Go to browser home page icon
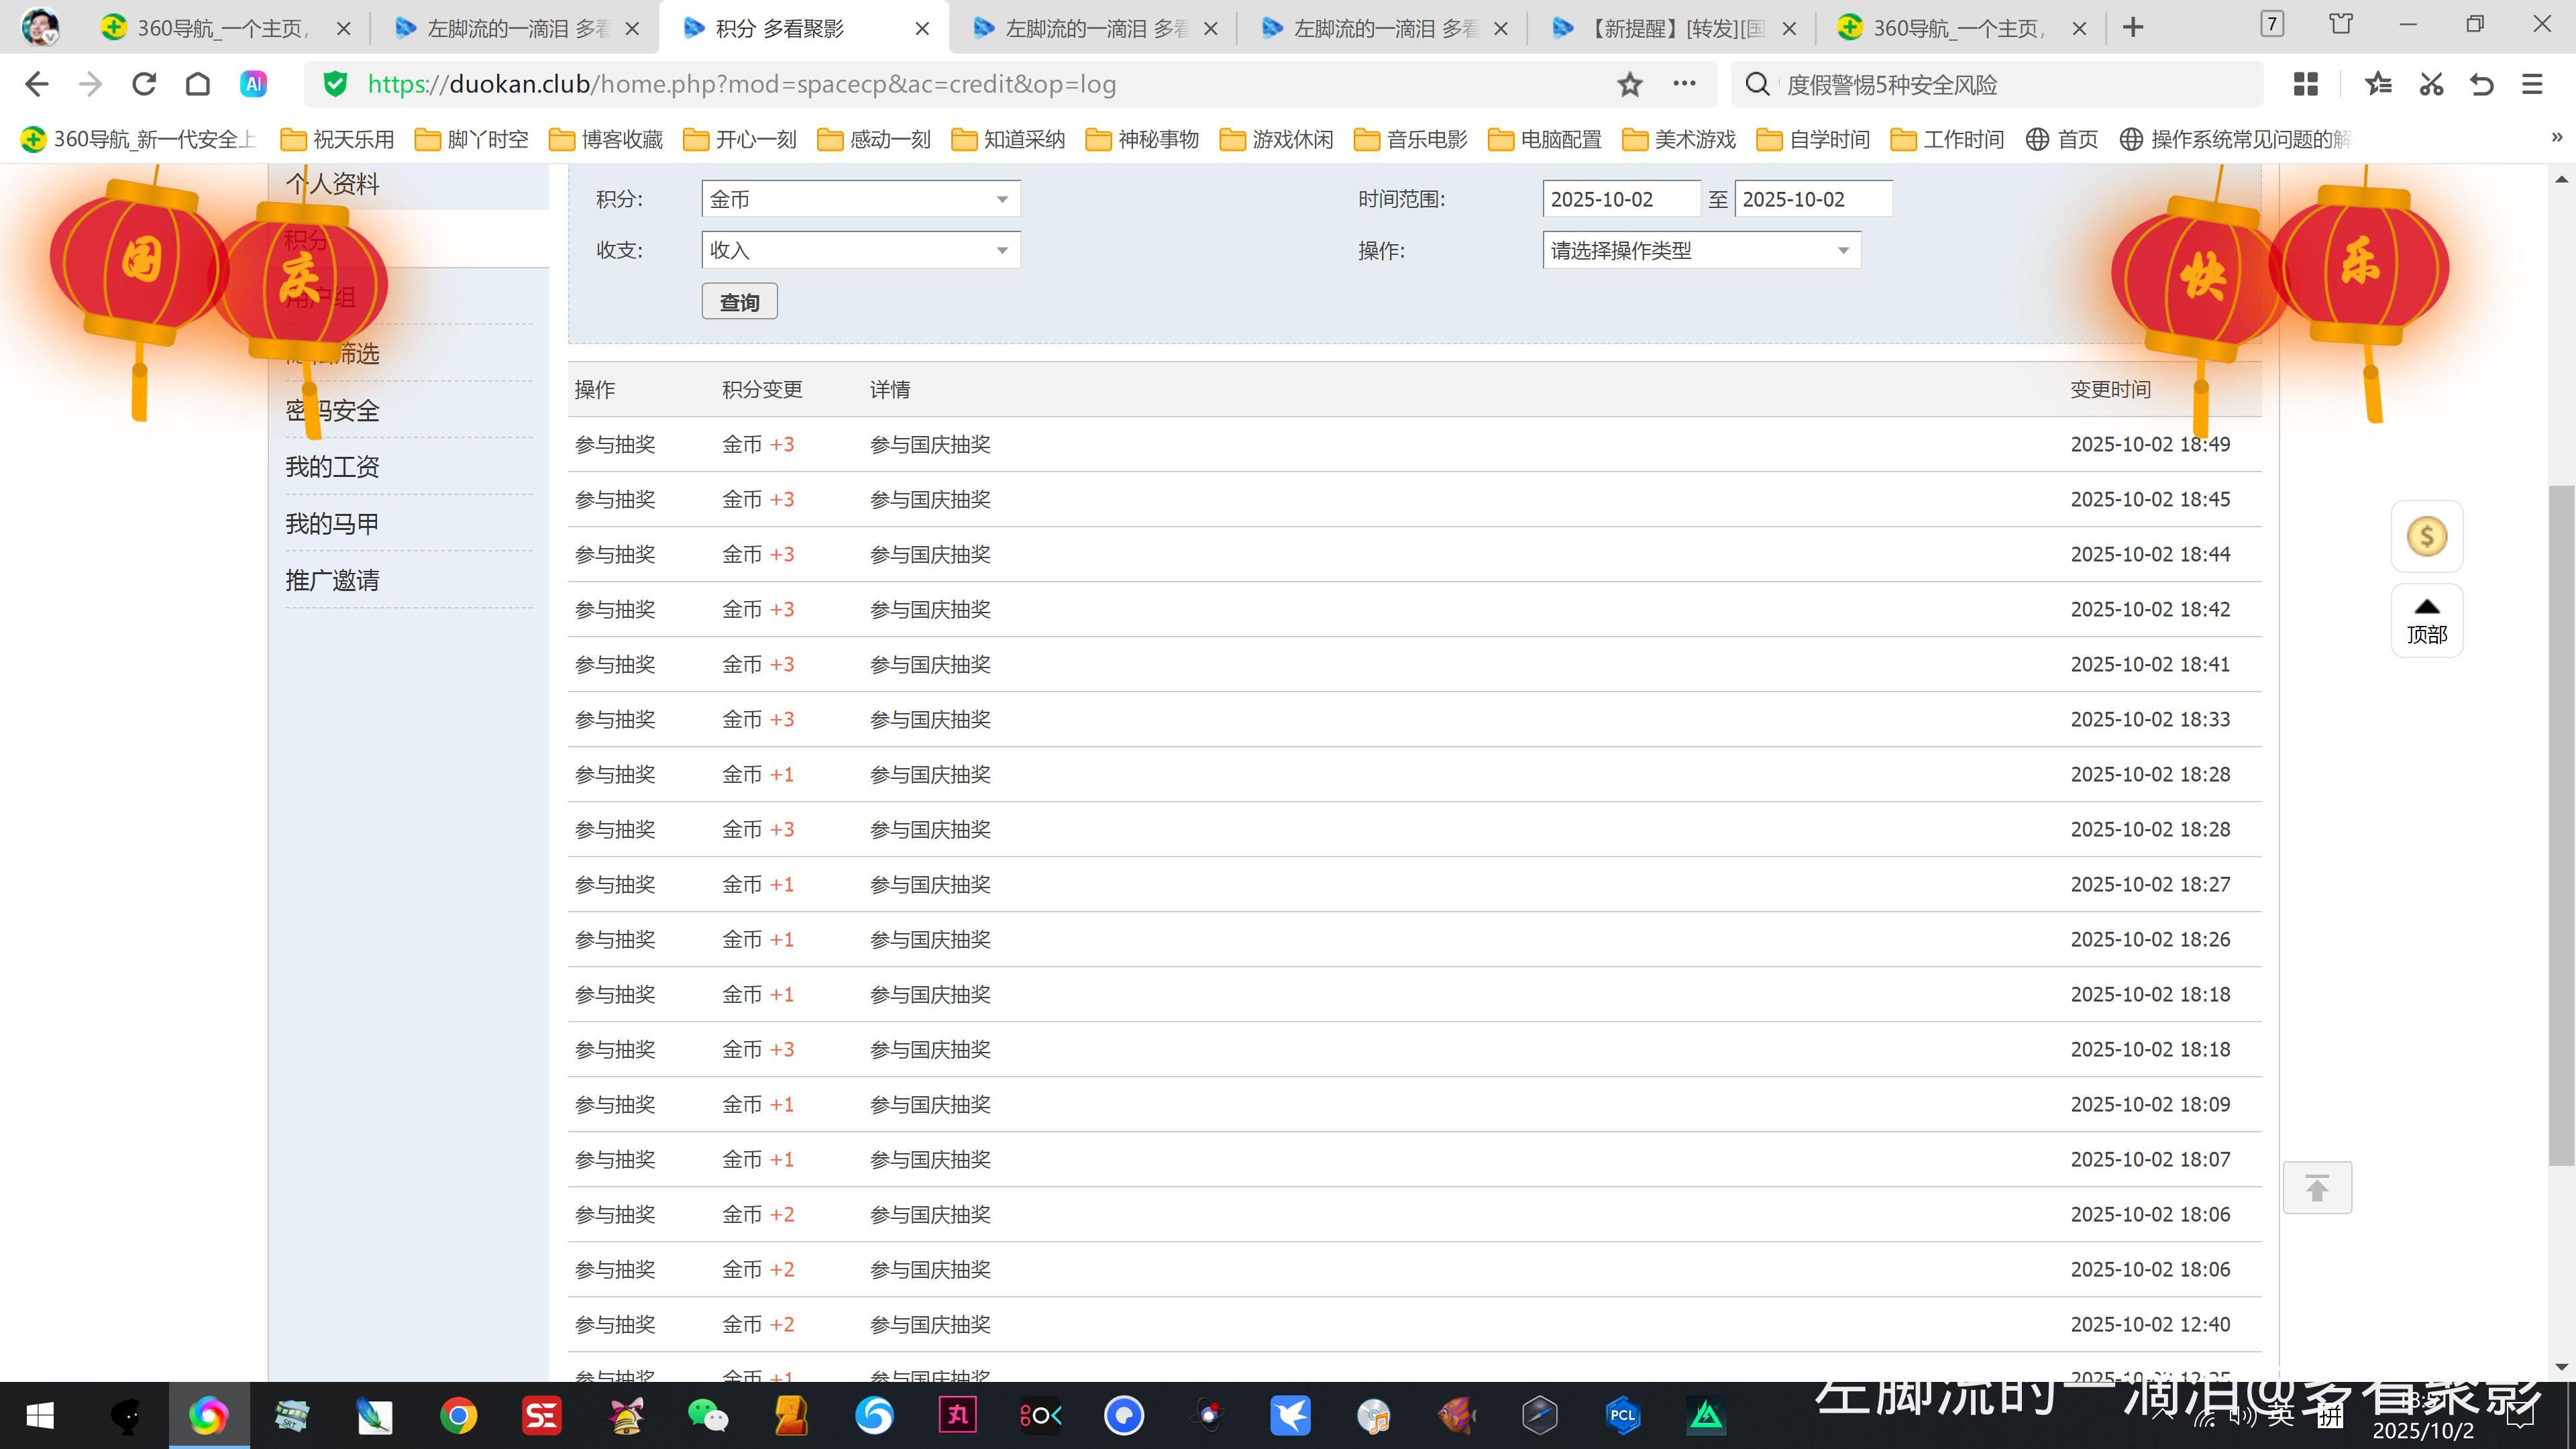2576x1449 pixels. (x=198, y=84)
